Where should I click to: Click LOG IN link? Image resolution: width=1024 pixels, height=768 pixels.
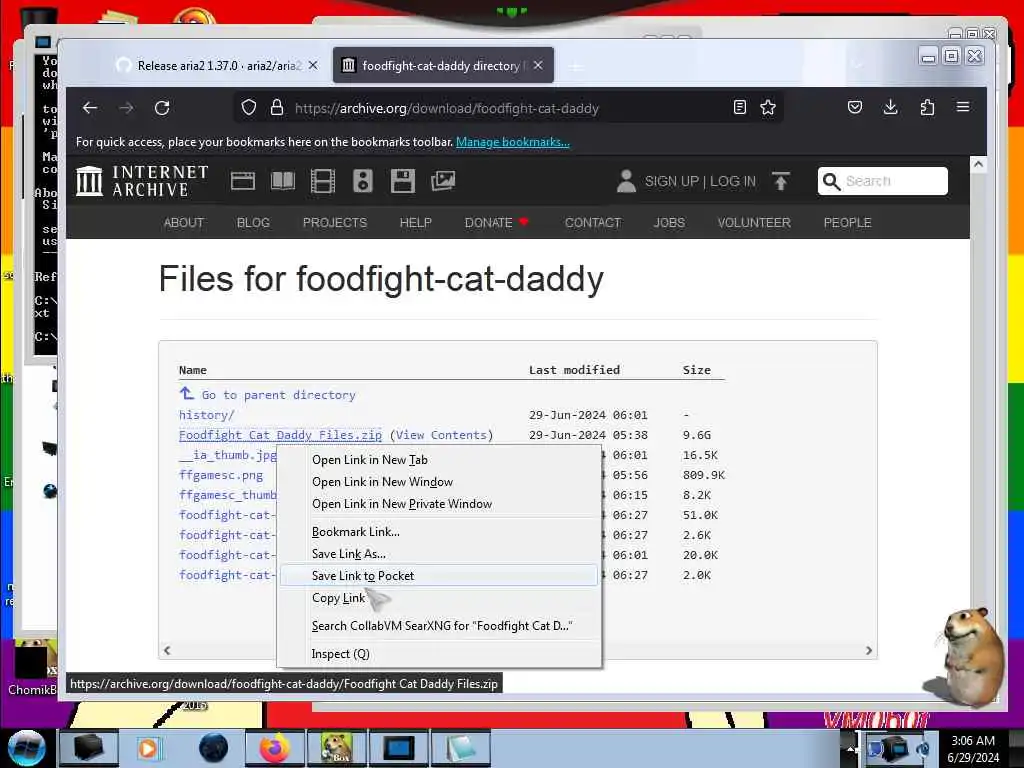tap(733, 181)
